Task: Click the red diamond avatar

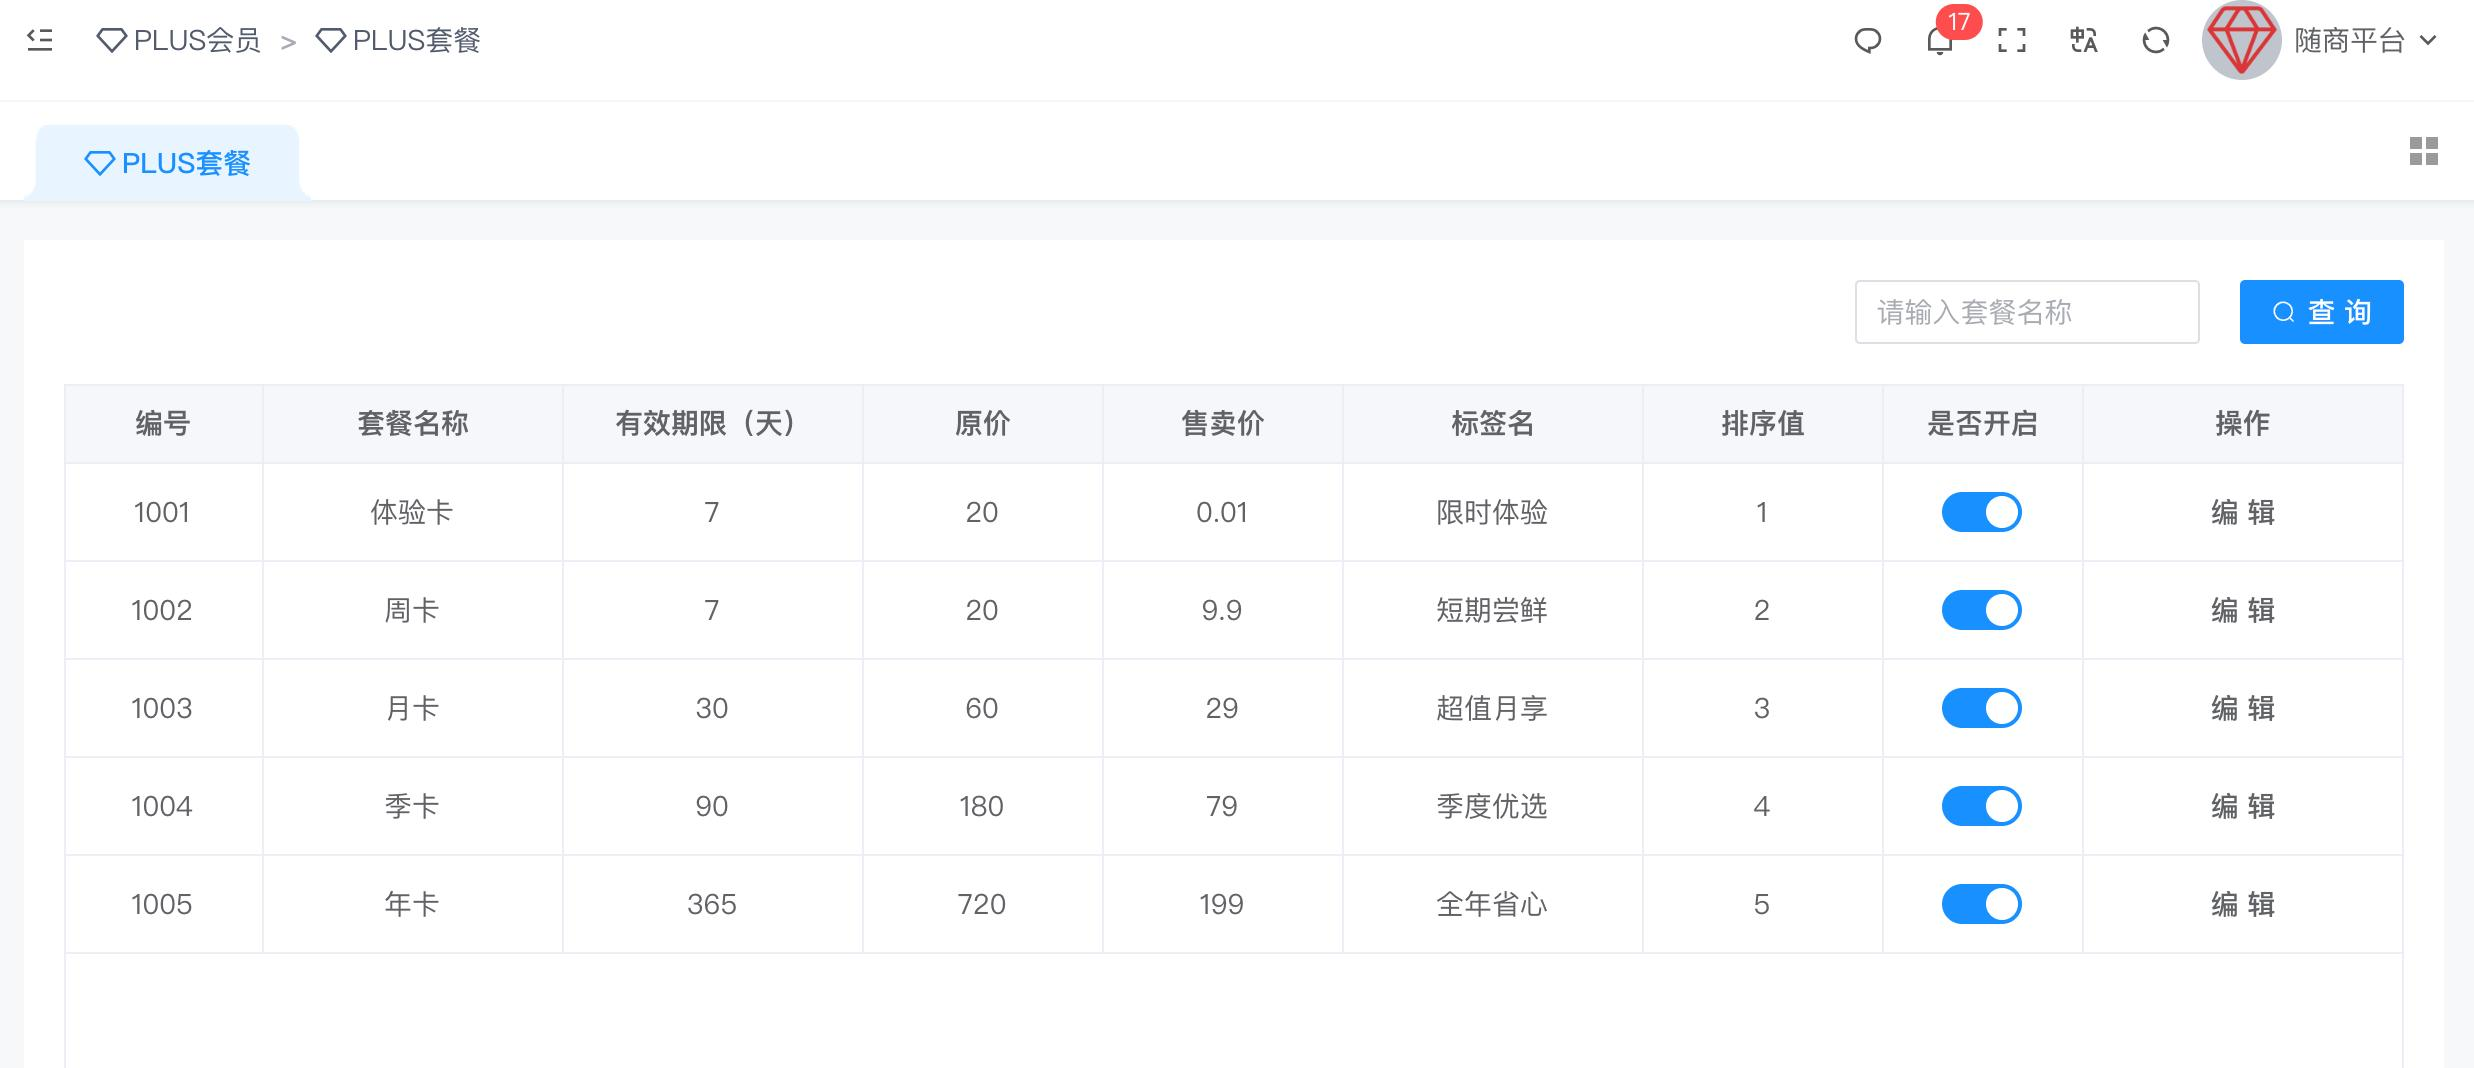Action: tap(2241, 40)
